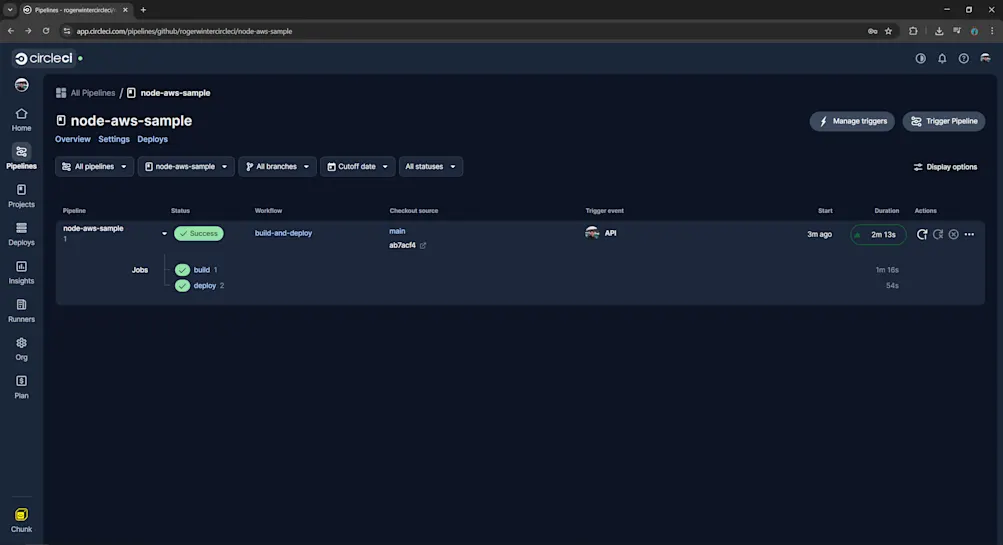Screen dimensions: 1003x545
Task: Click the build job success checkmark
Action: [x=182, y=270]
